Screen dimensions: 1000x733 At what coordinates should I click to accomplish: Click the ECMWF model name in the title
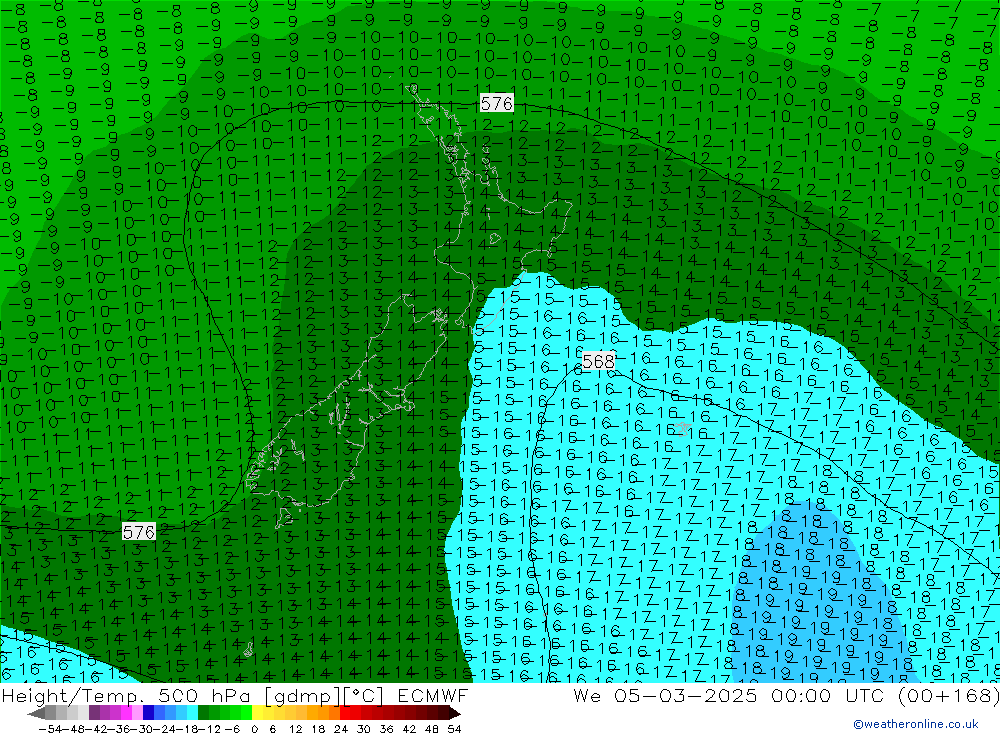(x=433, y=695)
